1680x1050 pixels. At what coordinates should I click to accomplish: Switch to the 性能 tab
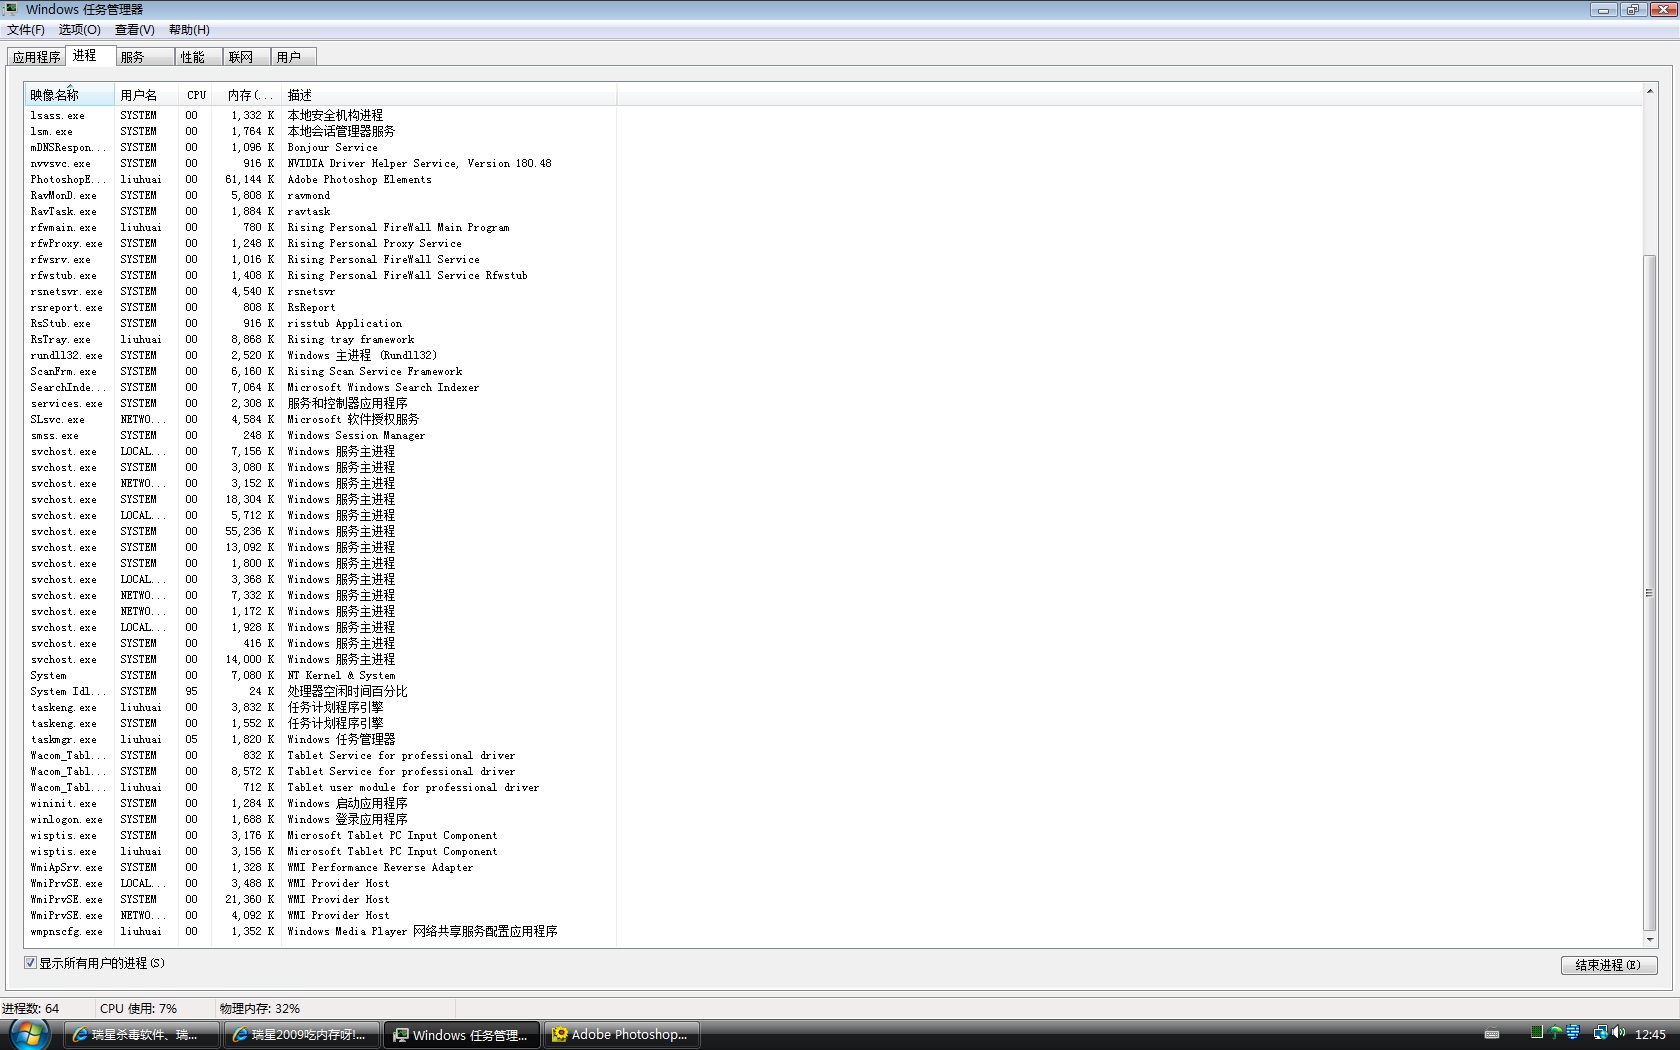click(x=199, y=57)
